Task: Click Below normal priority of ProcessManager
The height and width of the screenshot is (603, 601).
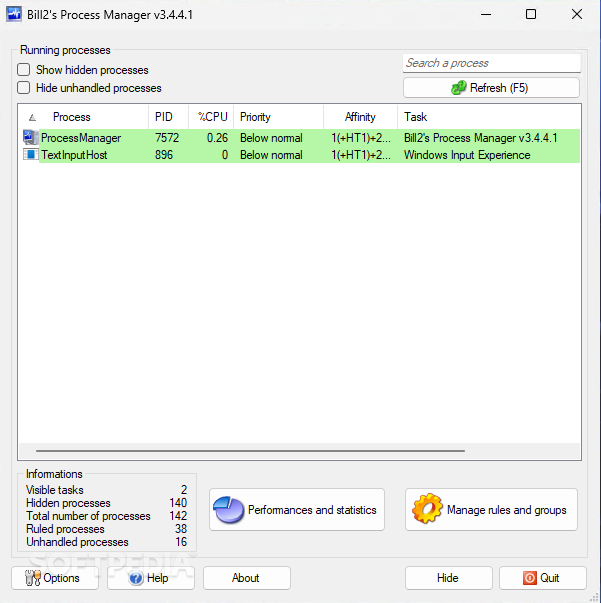Action: coord(271,138)
